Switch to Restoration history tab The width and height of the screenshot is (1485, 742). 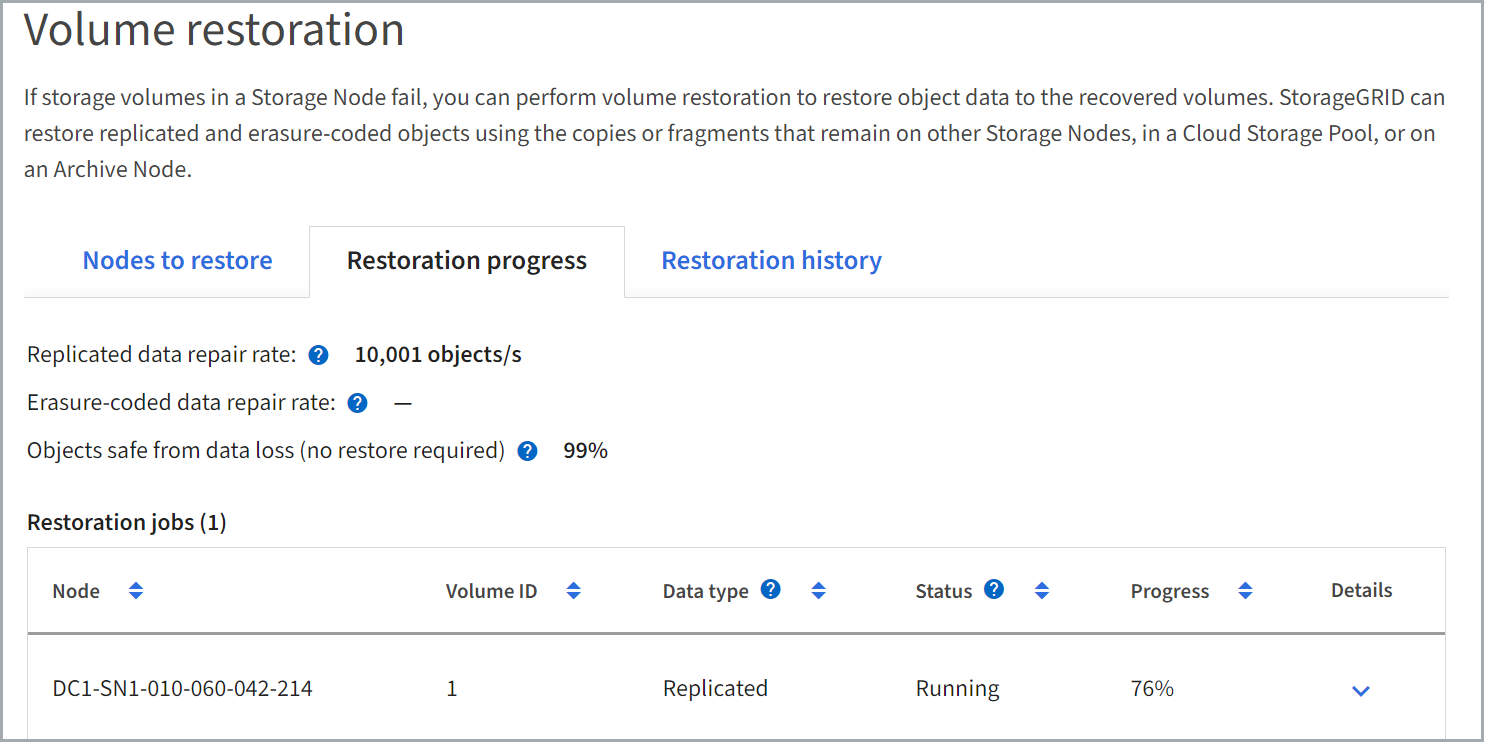click(771, 261)
